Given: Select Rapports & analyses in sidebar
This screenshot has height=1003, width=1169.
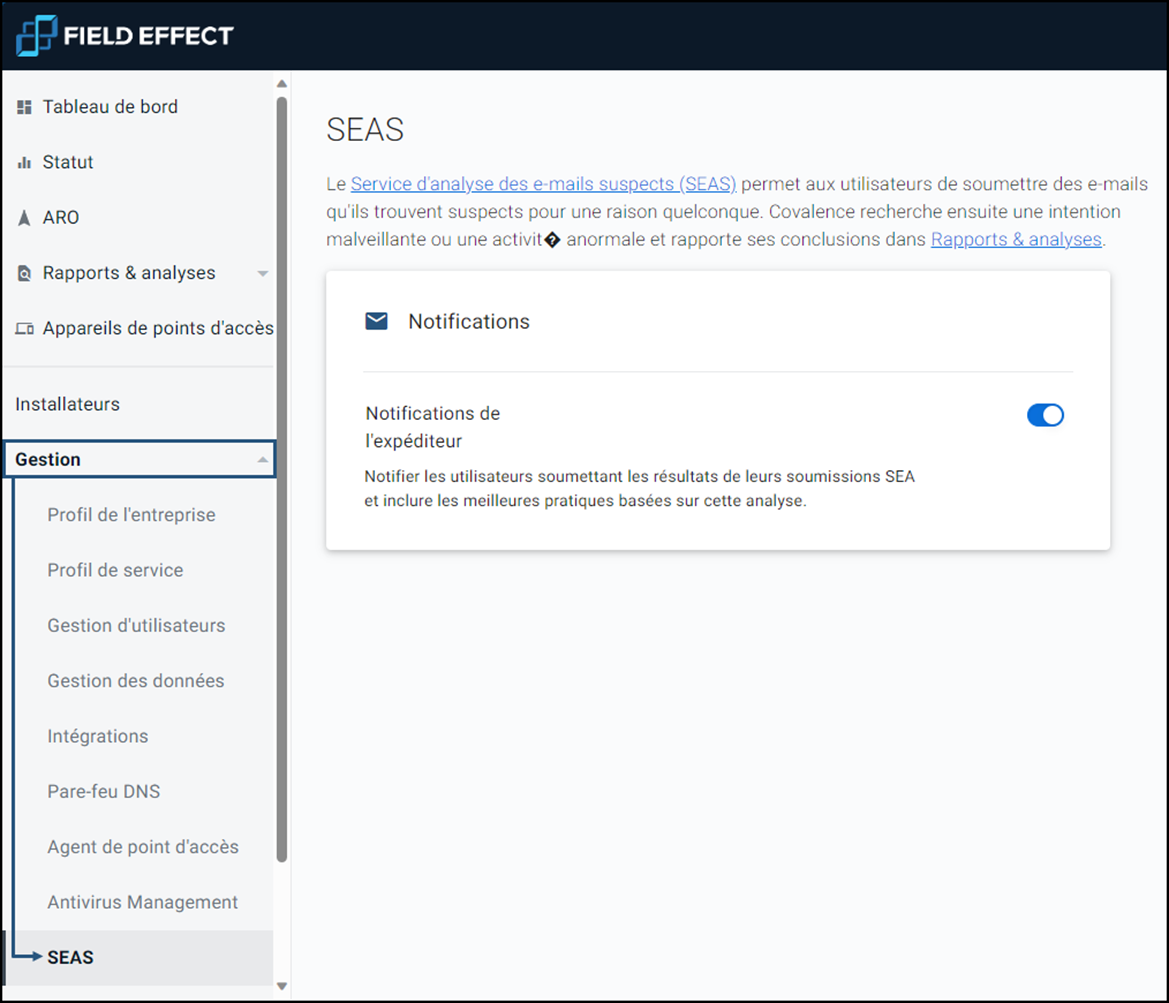Looking at the screenshot, I should [x=129, y=273].
